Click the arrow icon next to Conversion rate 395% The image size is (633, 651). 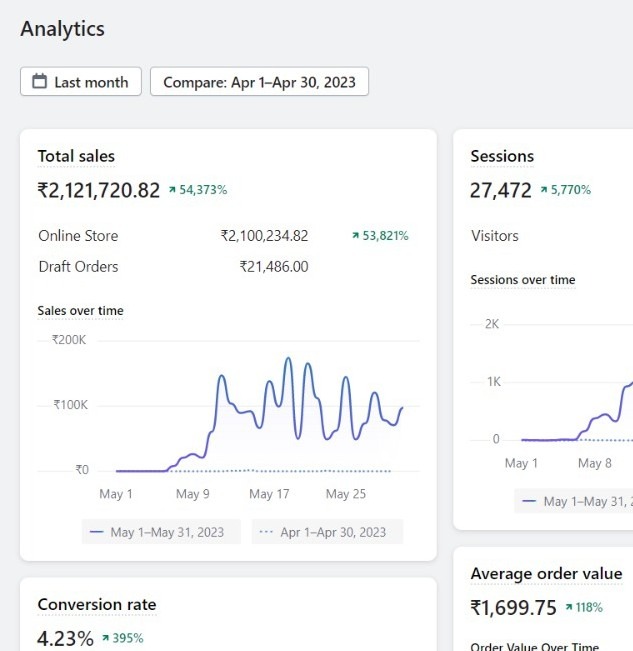tap(106, 638)
